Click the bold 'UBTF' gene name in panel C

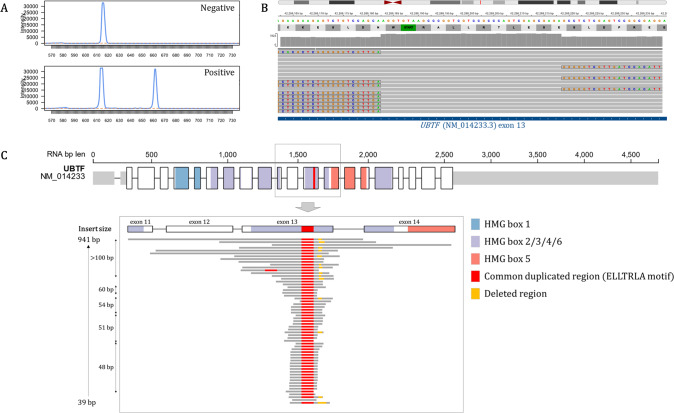click(x=74, y=169)
